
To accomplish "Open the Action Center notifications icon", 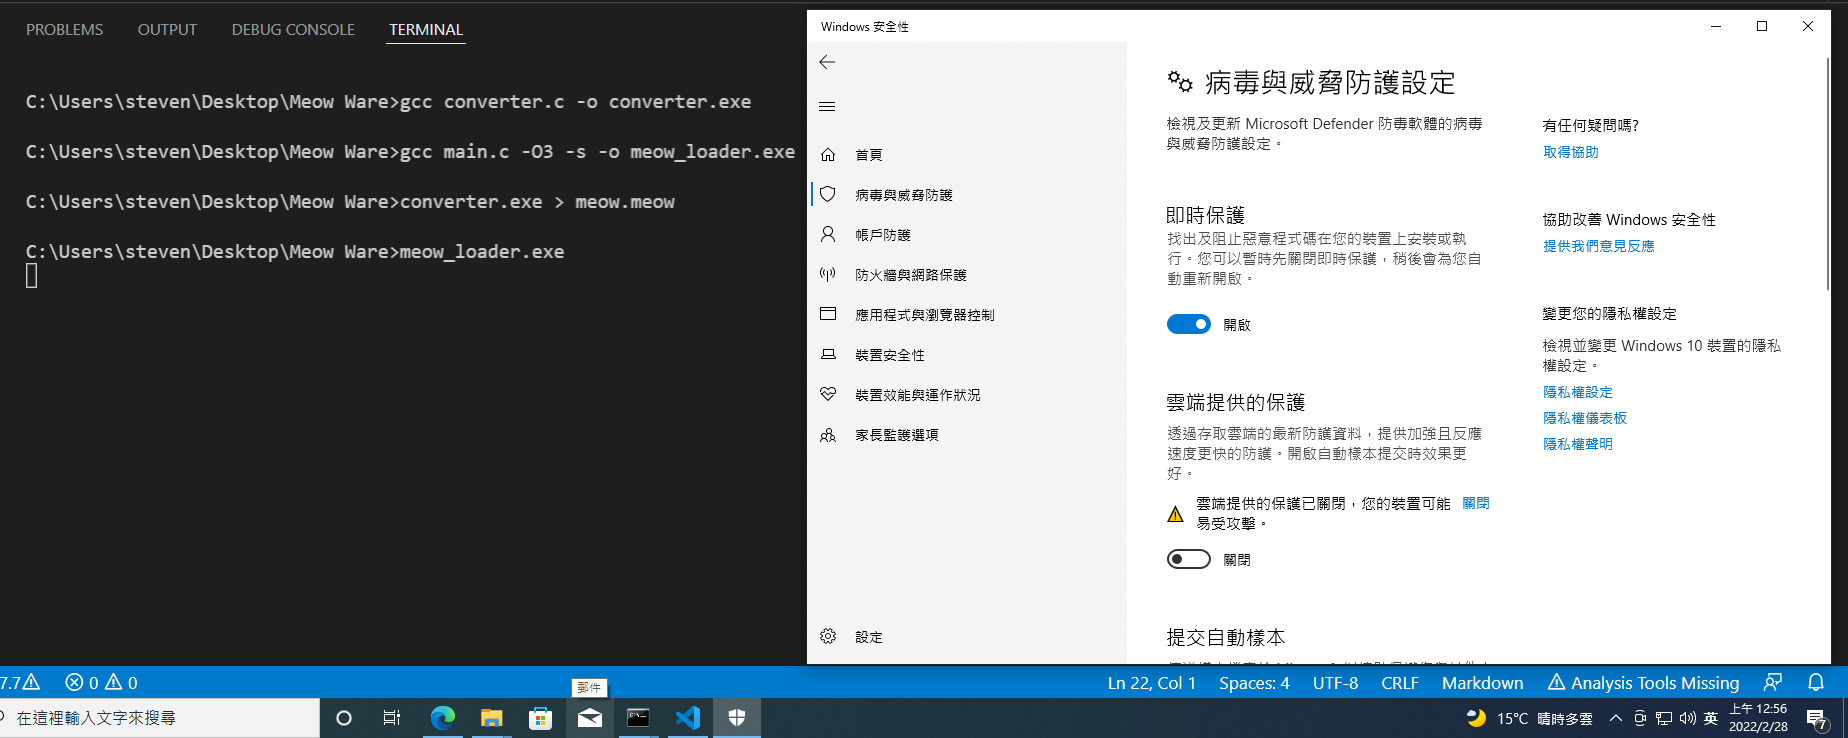I will 1817,719.
